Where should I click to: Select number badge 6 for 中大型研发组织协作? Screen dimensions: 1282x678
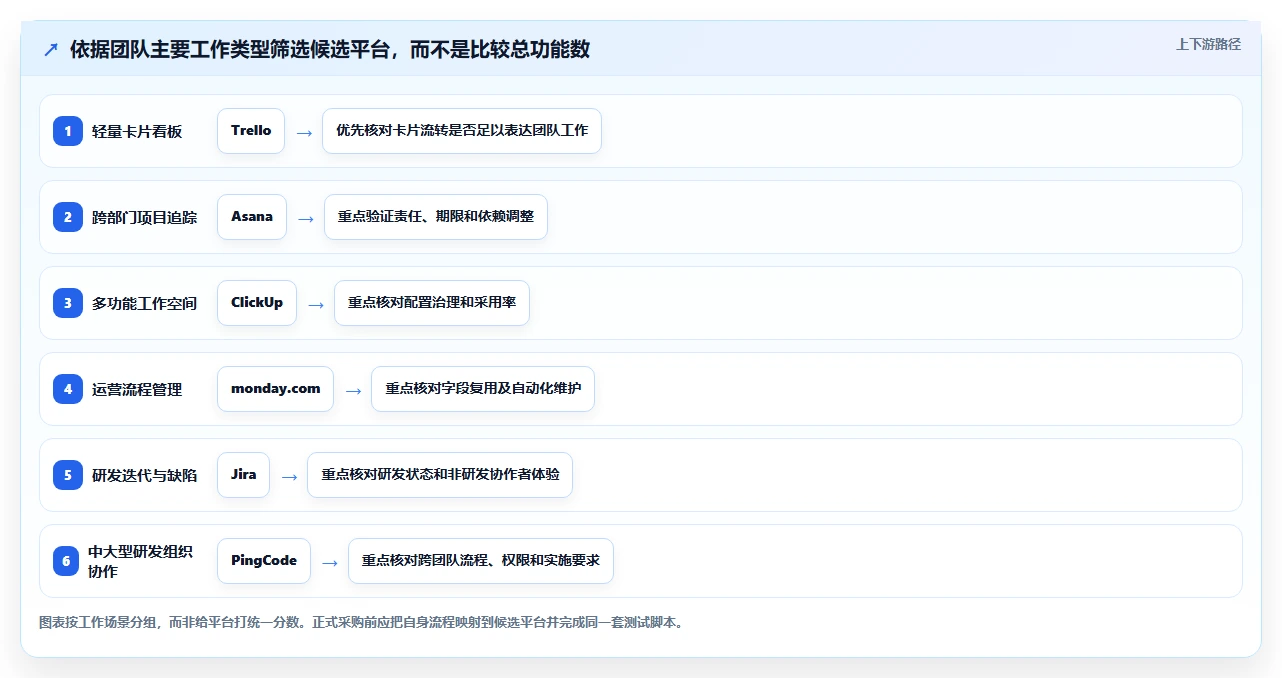(66, 561)
